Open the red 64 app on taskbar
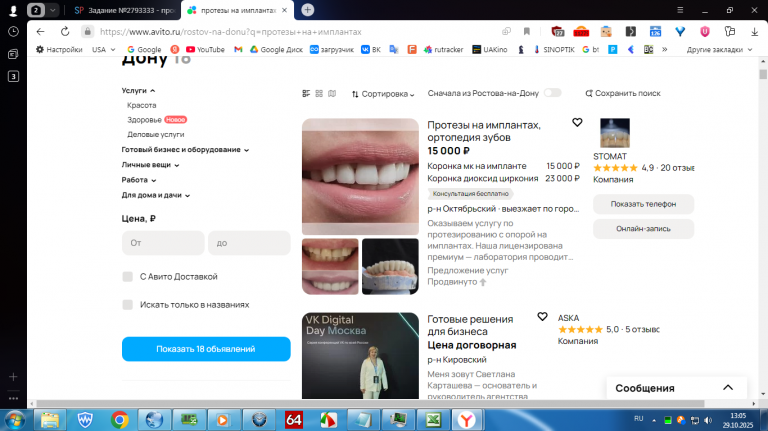 click(293, 420)
